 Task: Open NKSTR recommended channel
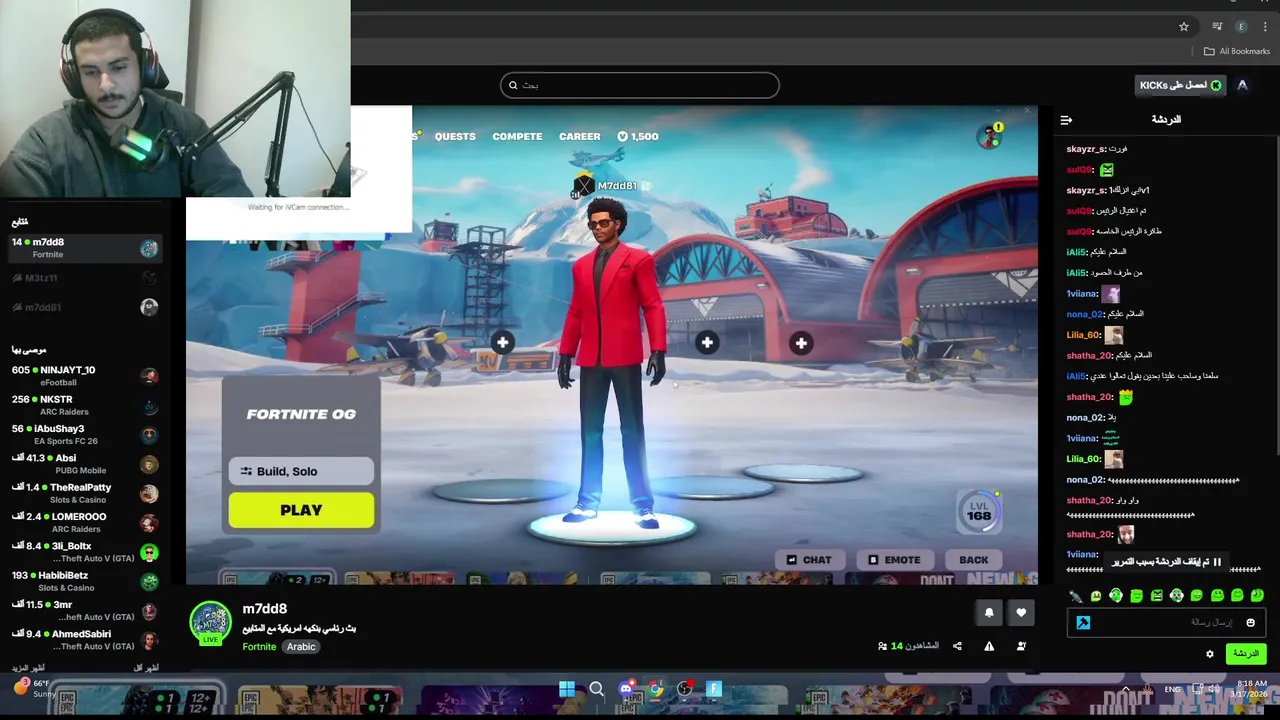tap(85, 405)
